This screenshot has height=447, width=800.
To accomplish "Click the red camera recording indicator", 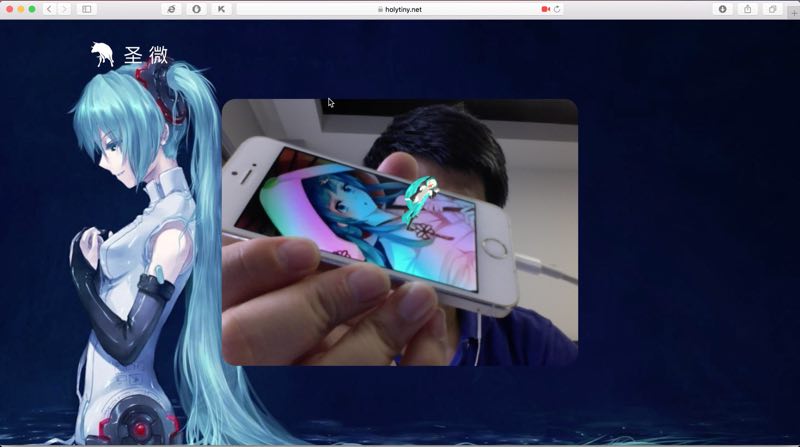I will click(545, 9).
